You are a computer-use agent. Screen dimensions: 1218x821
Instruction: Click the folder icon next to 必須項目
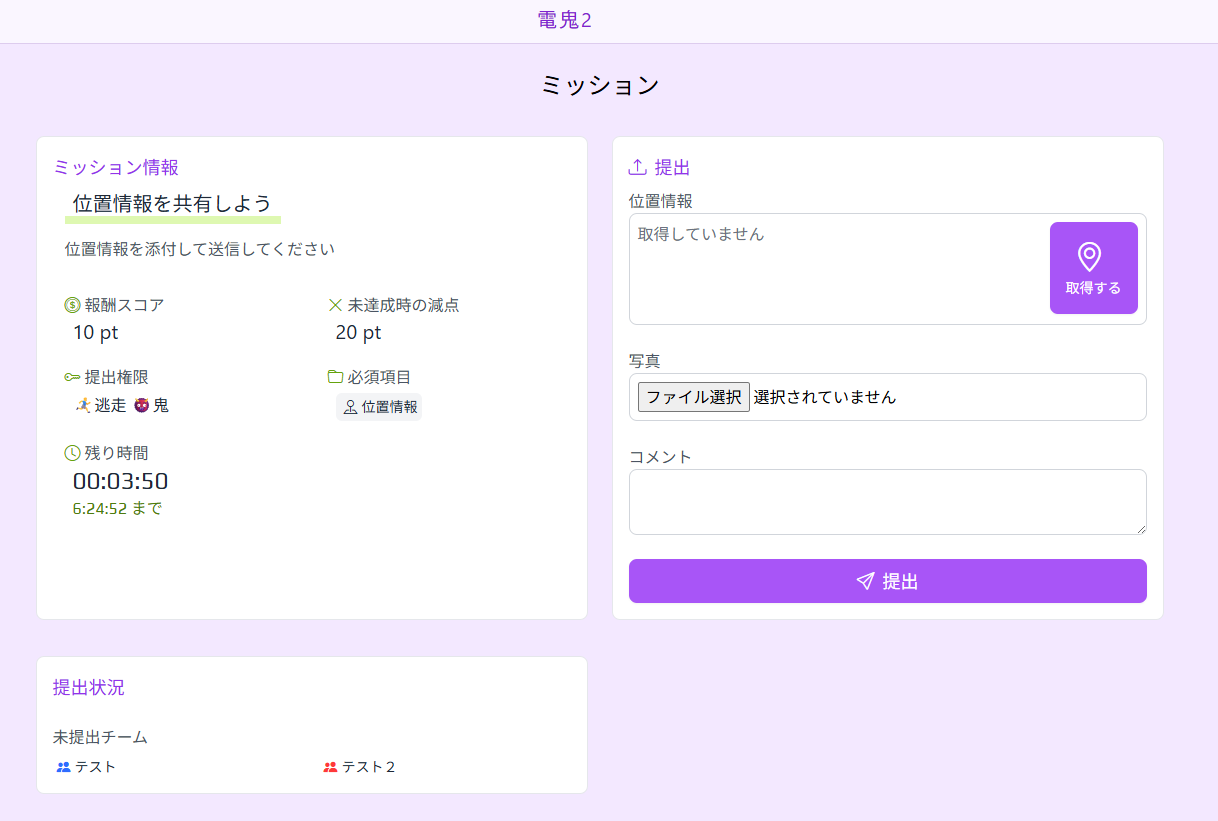(x=335, y=377)
